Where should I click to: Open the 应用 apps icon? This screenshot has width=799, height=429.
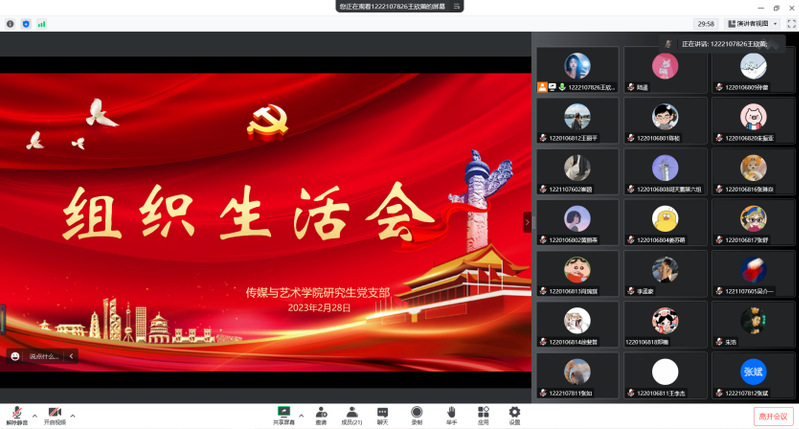tap(483, 413)
